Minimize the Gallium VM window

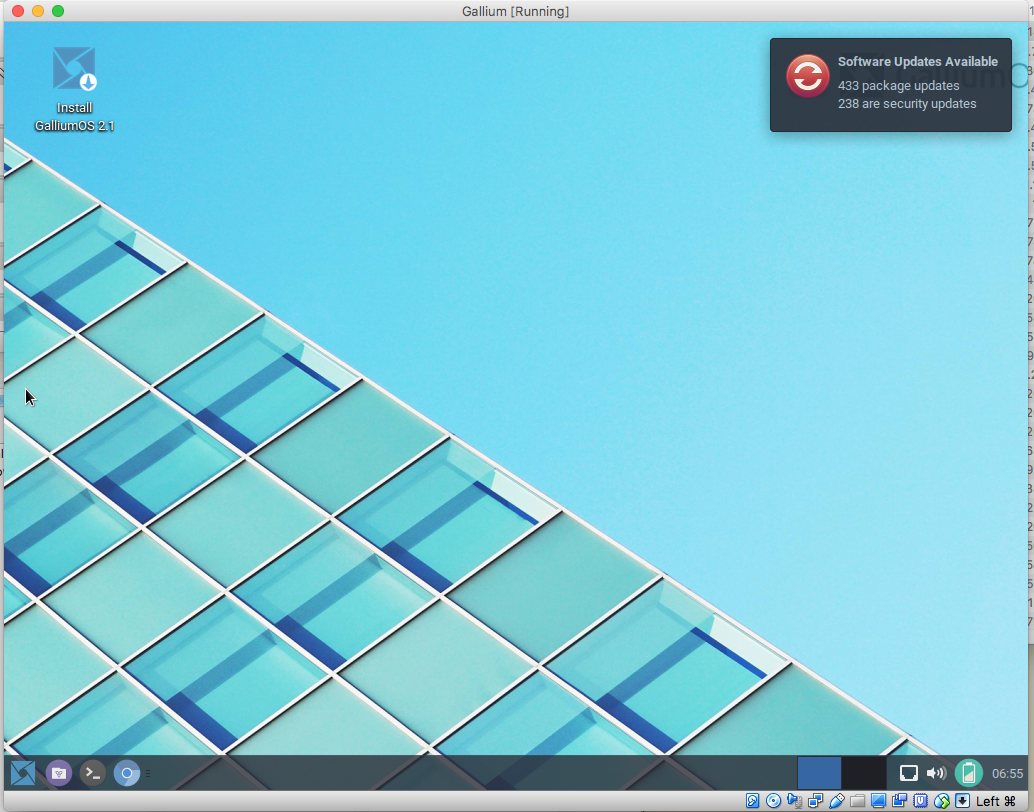pos(38,11)
